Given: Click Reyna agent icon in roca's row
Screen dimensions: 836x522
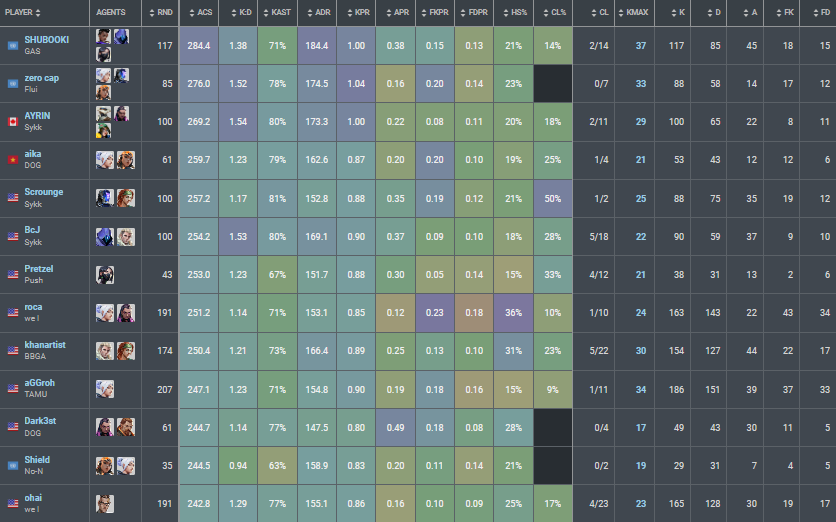Looking at the screenshot, I should (x=126, y=312).
